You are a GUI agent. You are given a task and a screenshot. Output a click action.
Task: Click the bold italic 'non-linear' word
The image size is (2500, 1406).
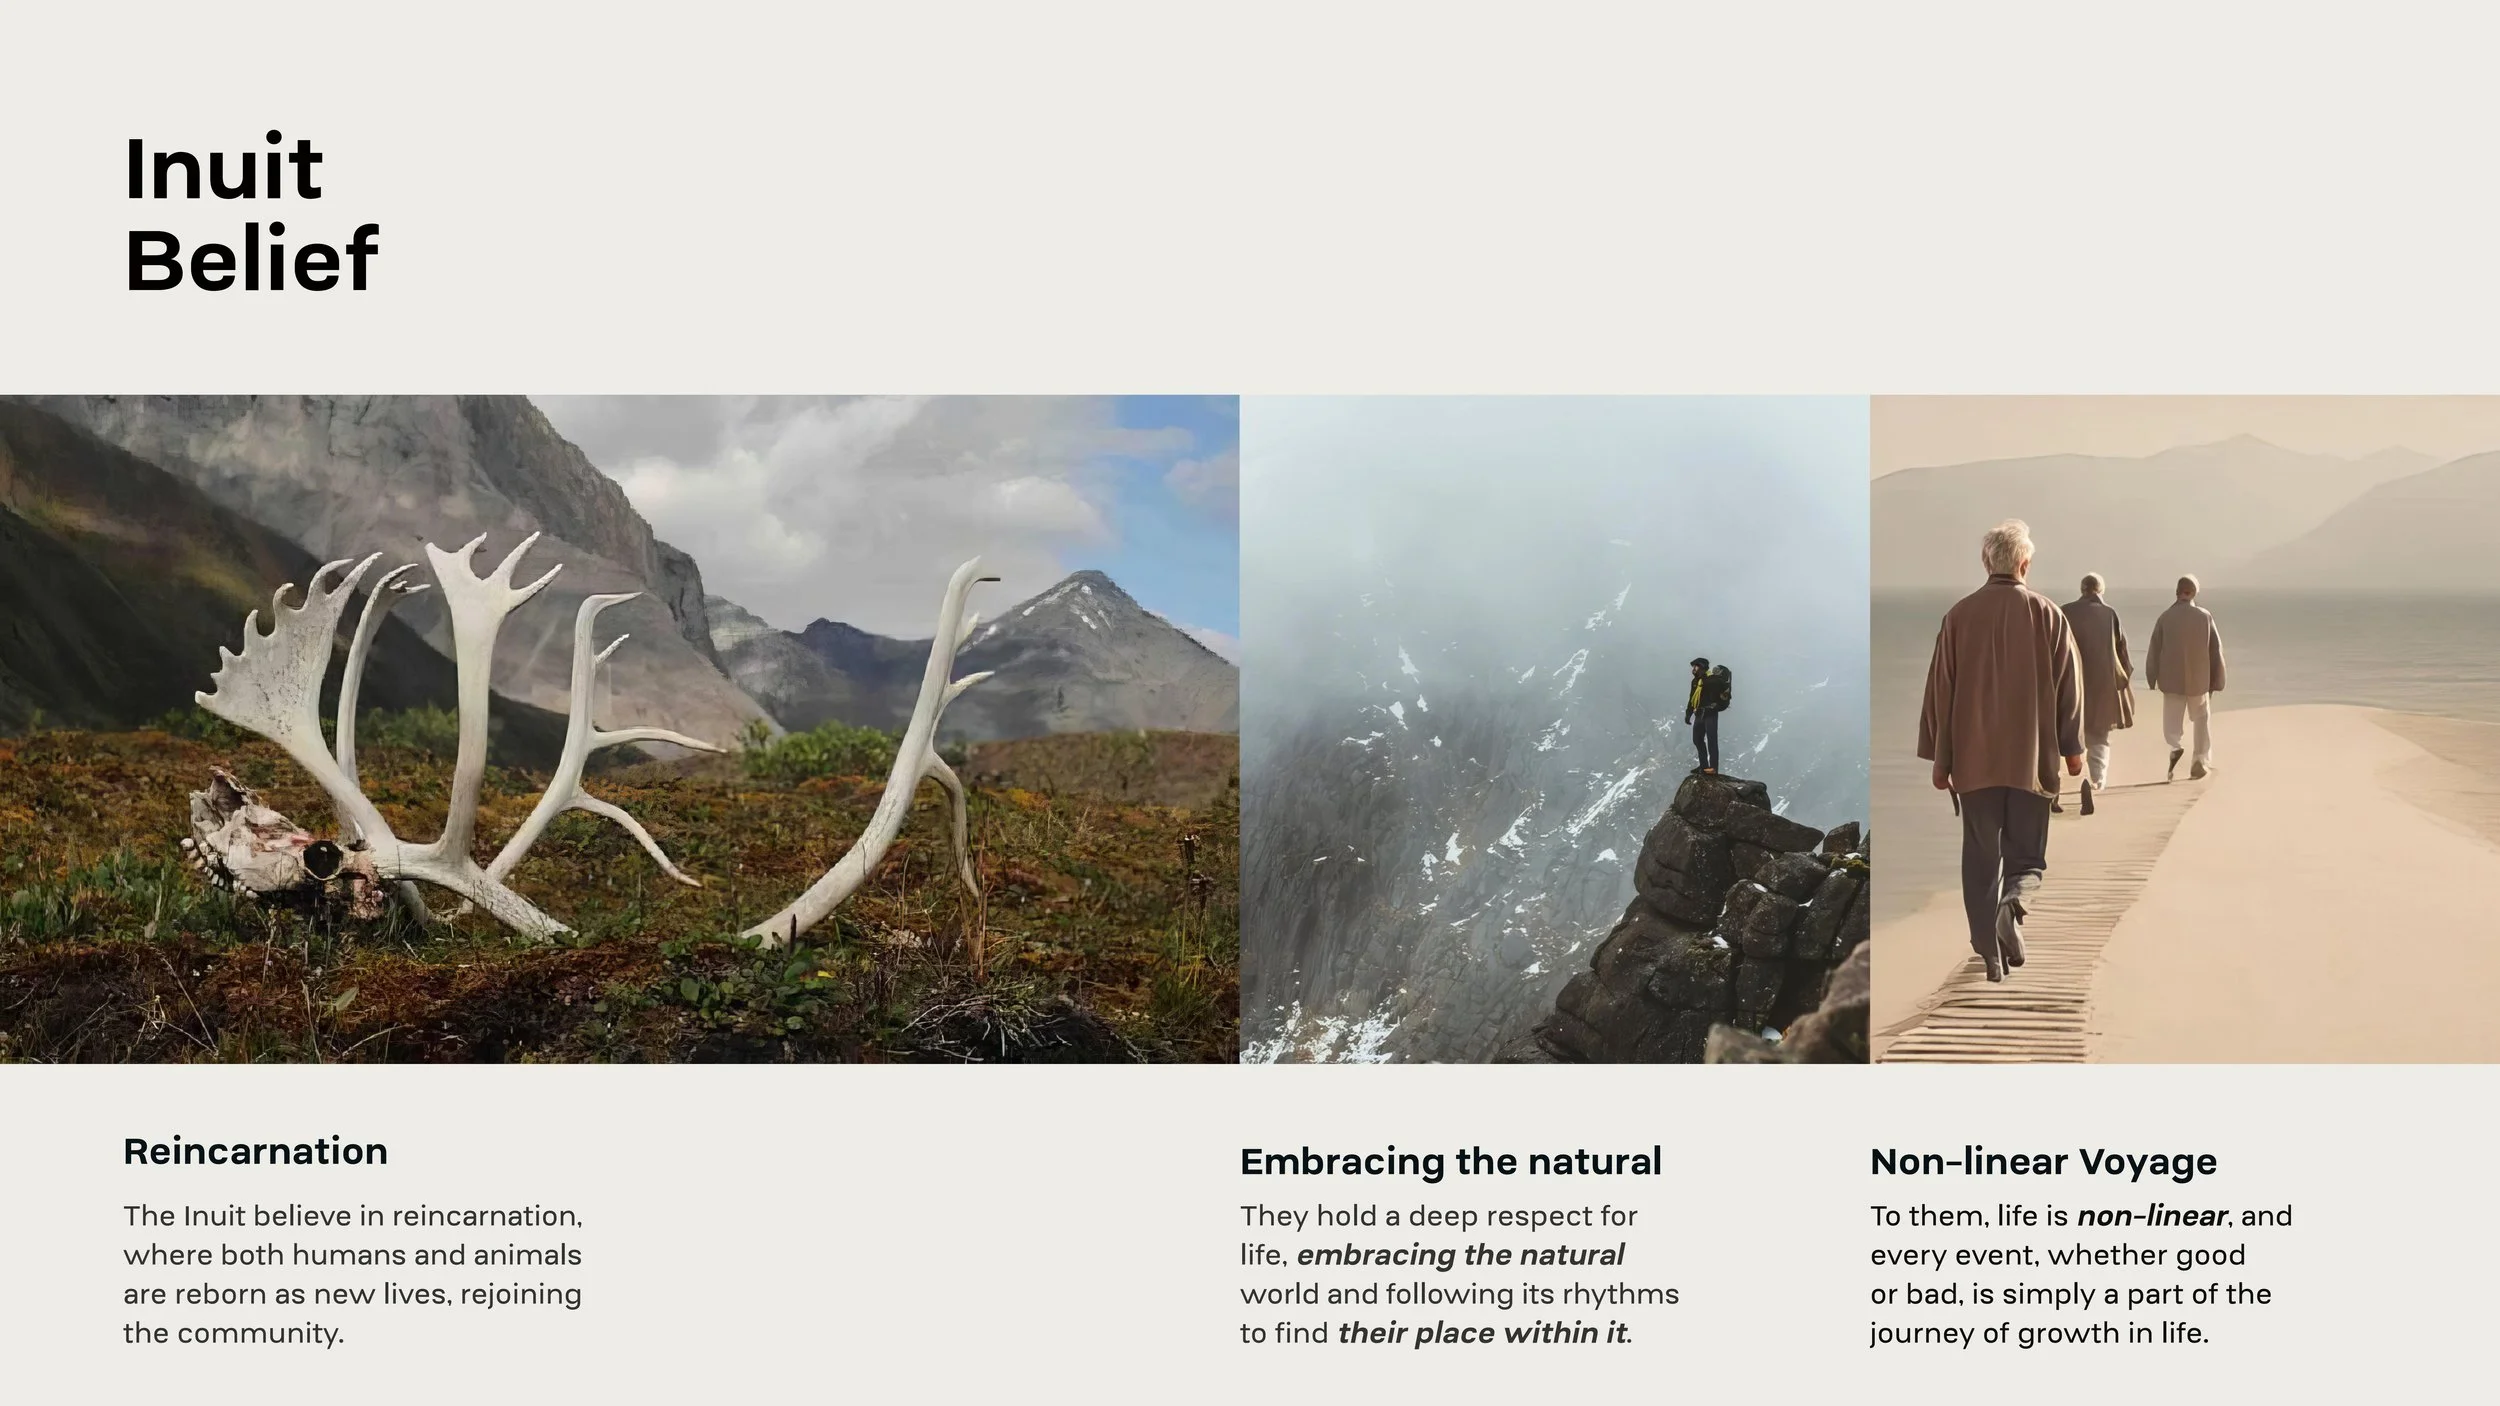pyautogui.click(x=2152, y=1216)
